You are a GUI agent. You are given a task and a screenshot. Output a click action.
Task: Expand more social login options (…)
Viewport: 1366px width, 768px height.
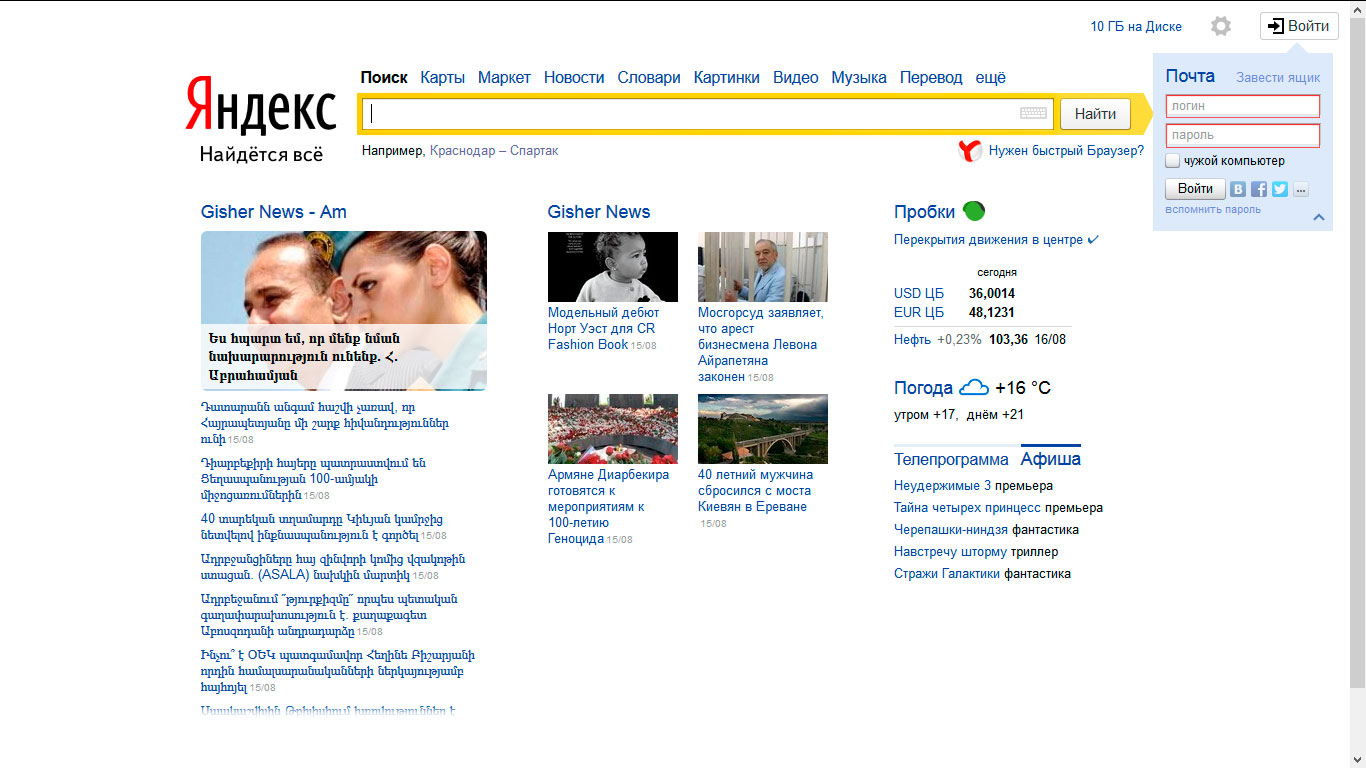click(x=1300, y=189)
